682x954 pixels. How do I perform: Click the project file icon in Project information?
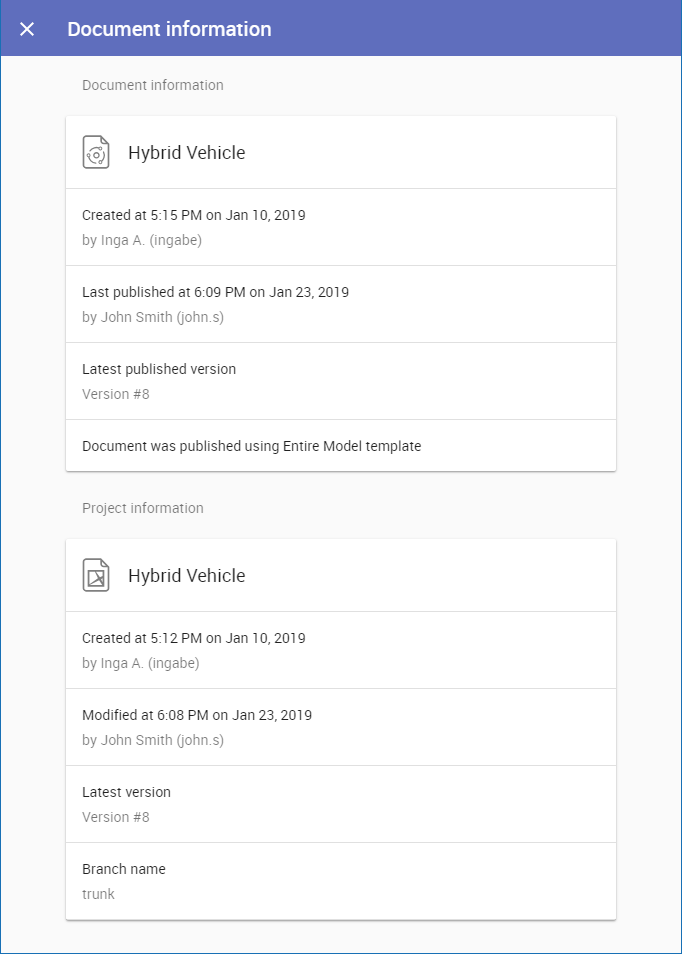pyautogui.click(x=96, y=576)
